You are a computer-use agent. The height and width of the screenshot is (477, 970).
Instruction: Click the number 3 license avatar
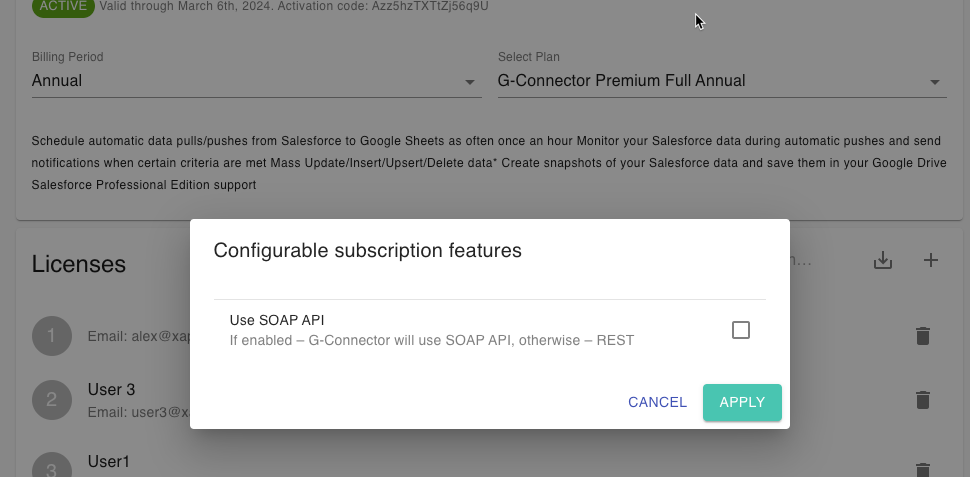click(x=51, y=467)
